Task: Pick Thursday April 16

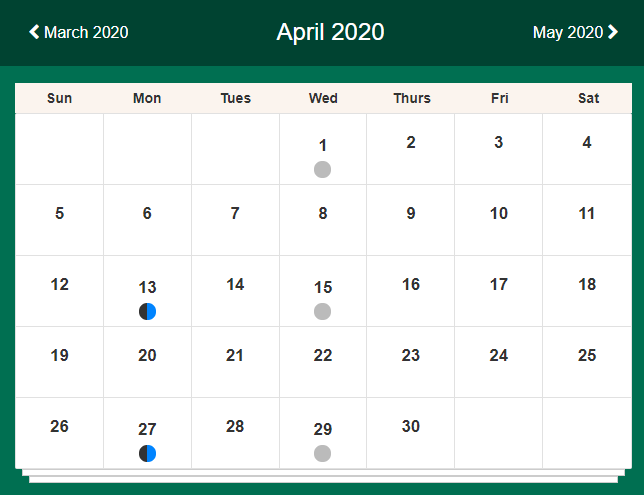Action: click(411, 284)
